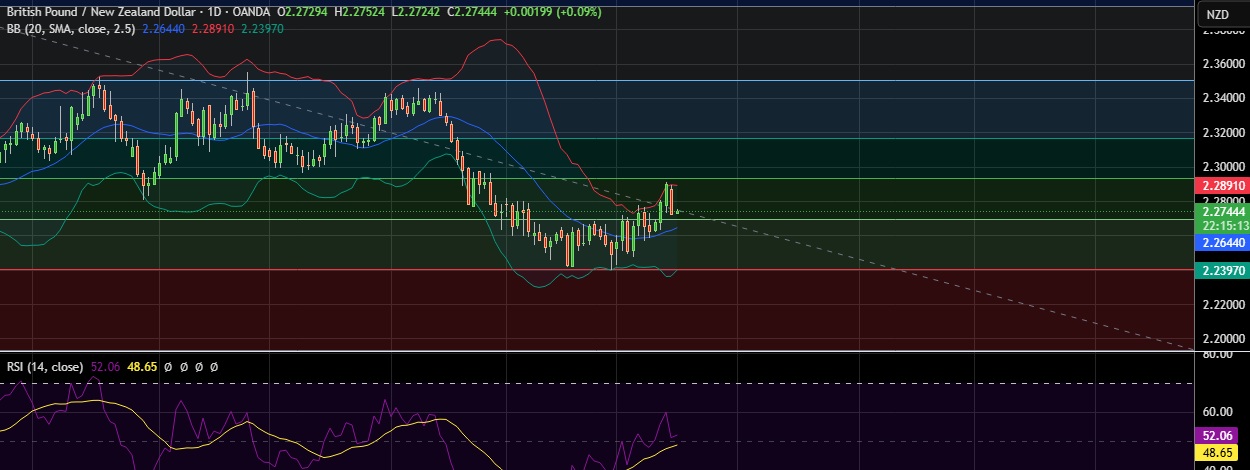Click the yellow RSI MA value 48.65 in legend
This screenshot has width=1250, height=470.
tap(144, 367)
